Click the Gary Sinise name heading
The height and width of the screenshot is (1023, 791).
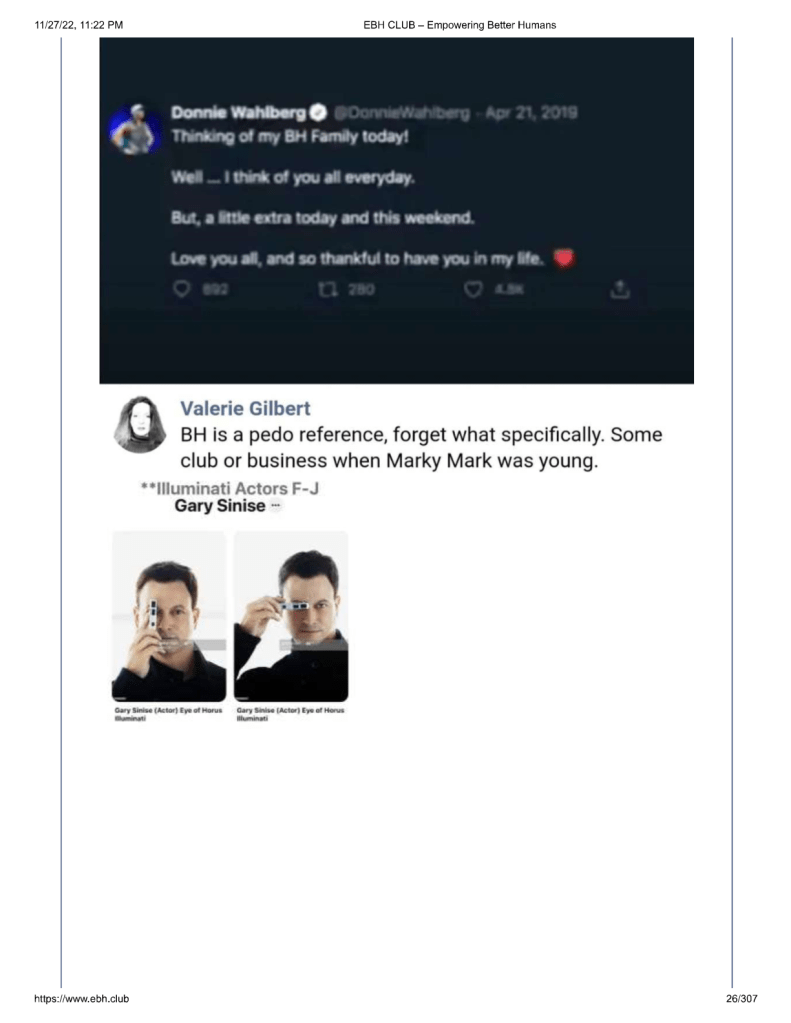(220, 506)
